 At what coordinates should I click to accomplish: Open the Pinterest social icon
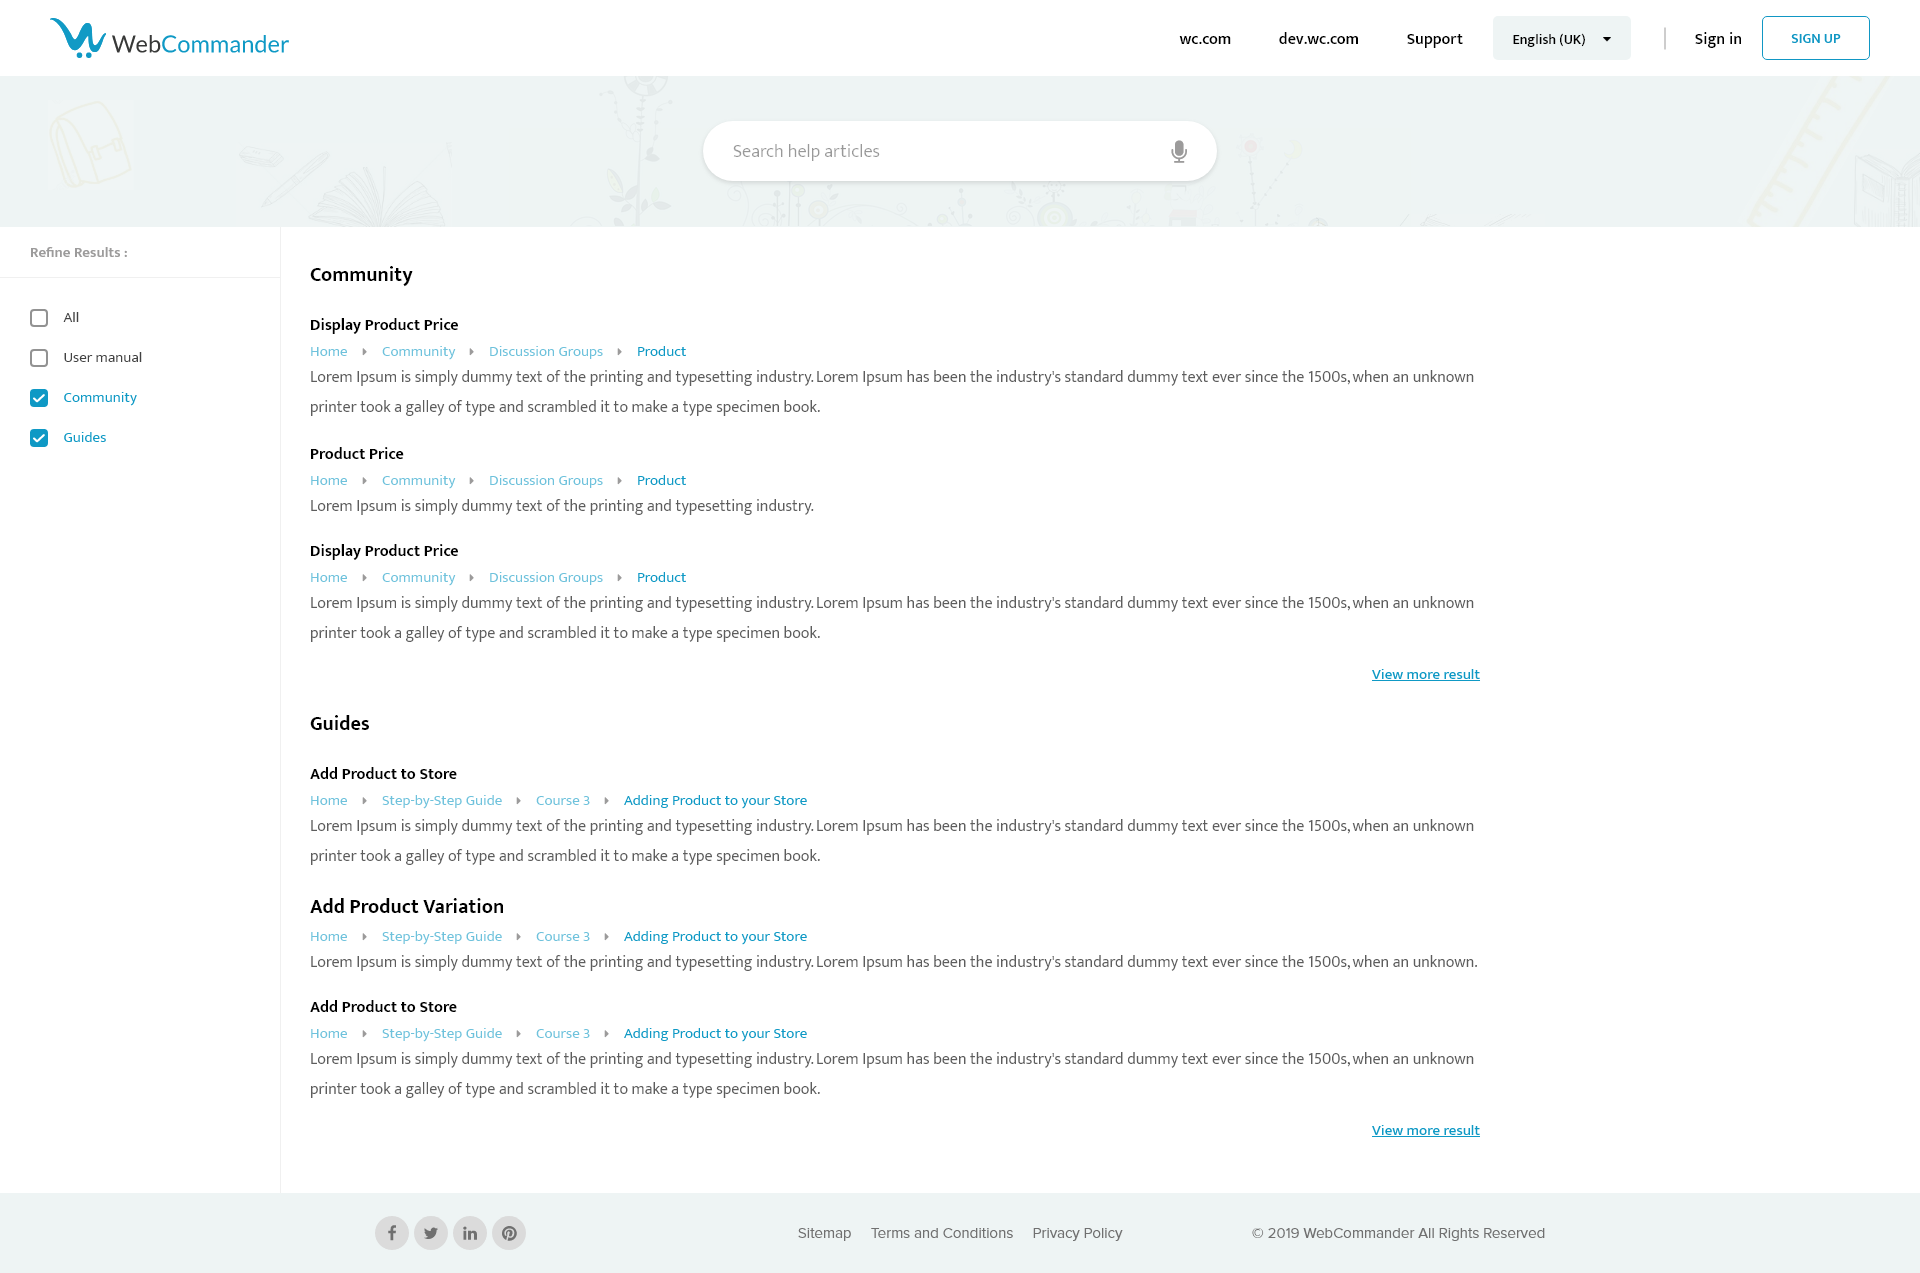(x=509, y=1233)
